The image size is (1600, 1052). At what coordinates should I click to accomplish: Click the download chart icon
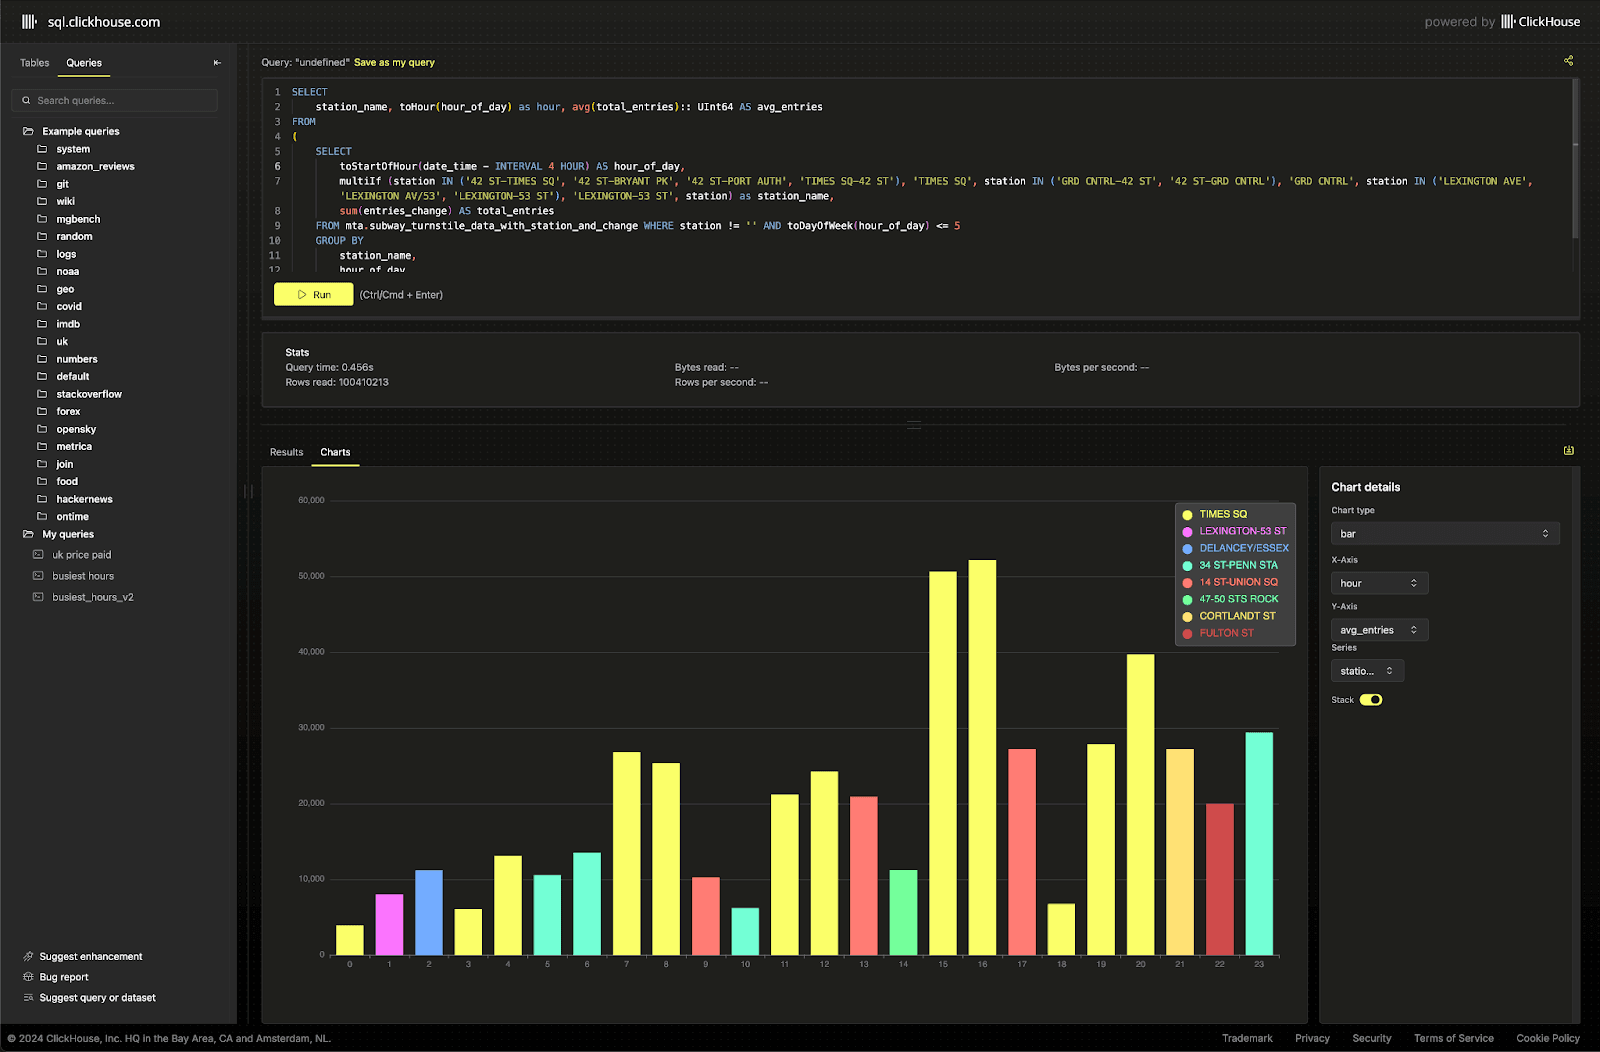pyautogui.click(x=1568, y=451)
